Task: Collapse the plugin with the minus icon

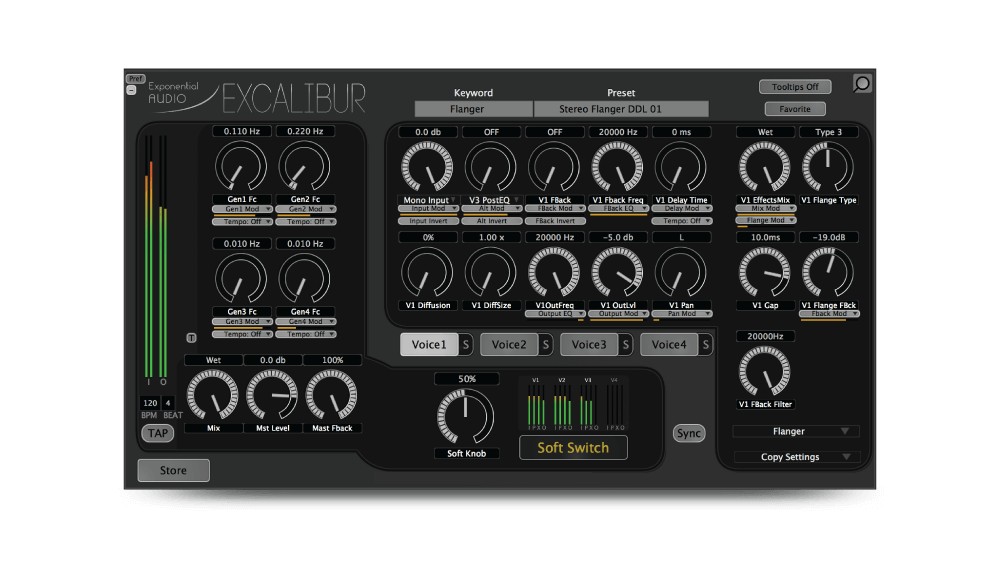Action: (131, 90)
